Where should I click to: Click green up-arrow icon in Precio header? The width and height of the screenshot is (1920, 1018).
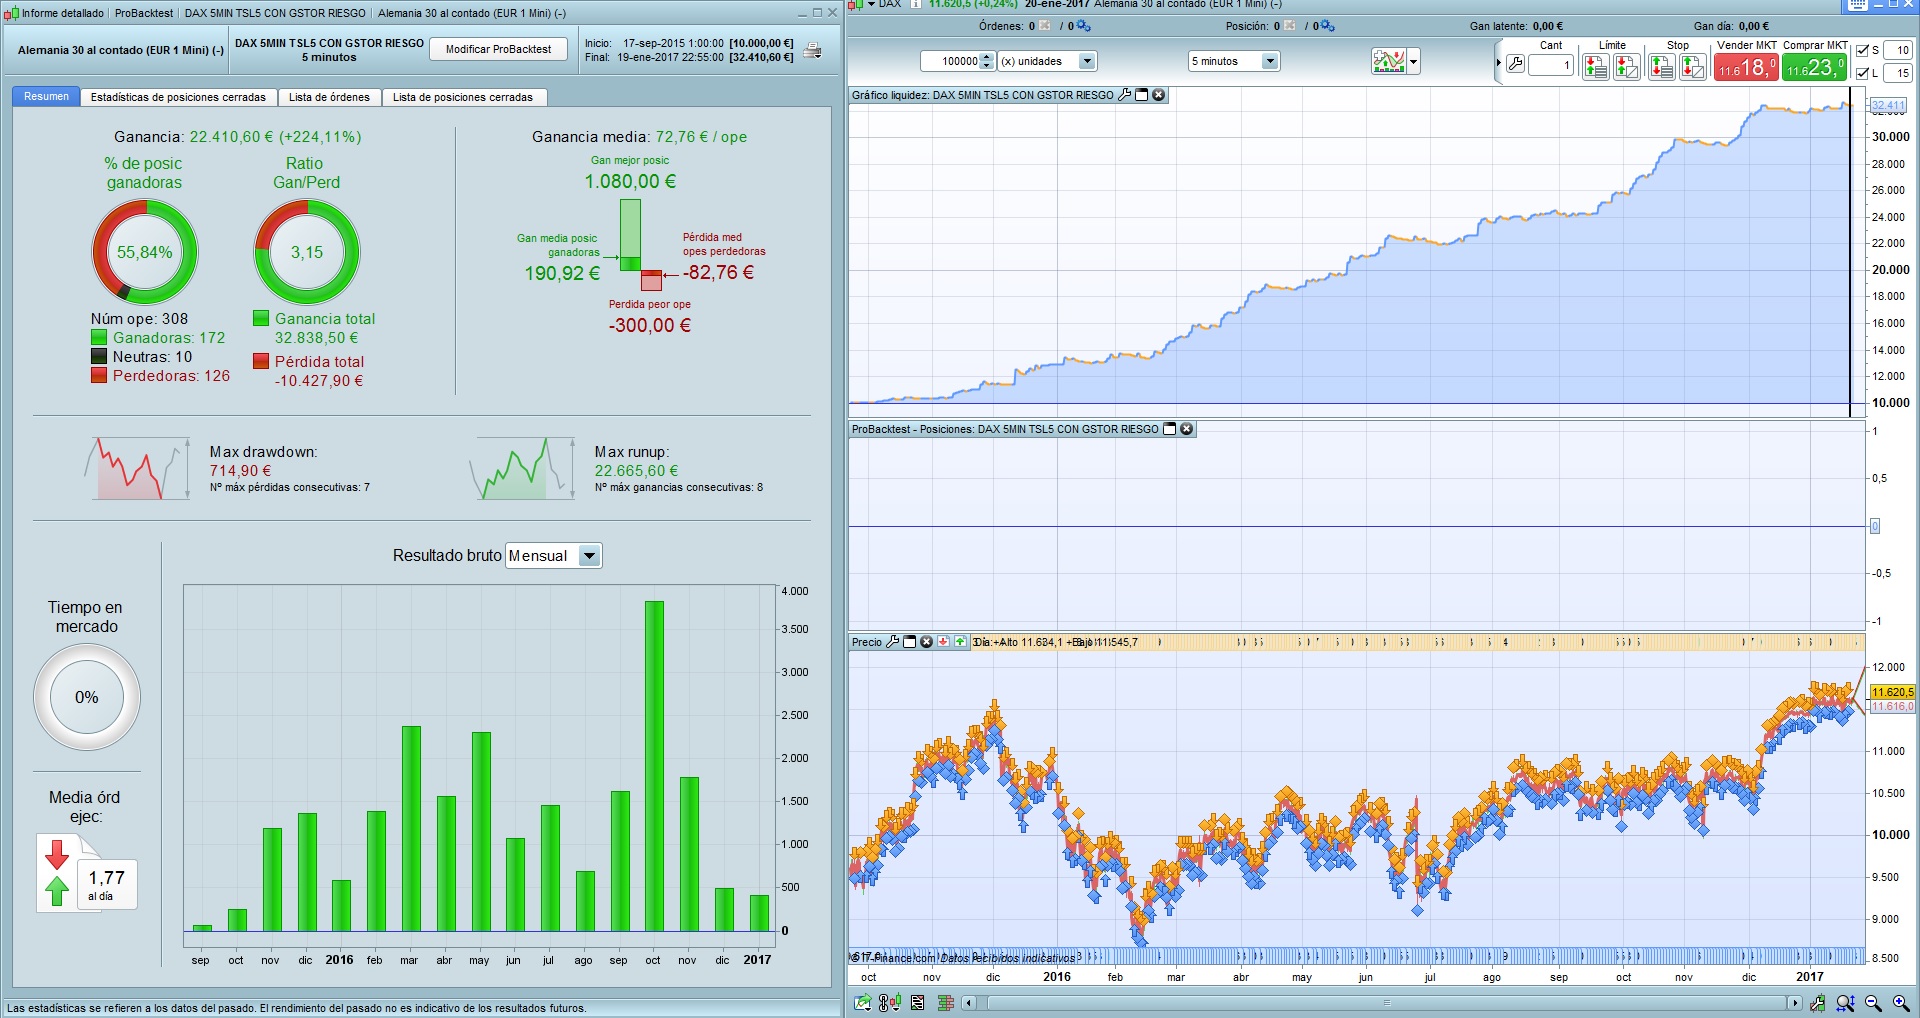pos(960,642)
